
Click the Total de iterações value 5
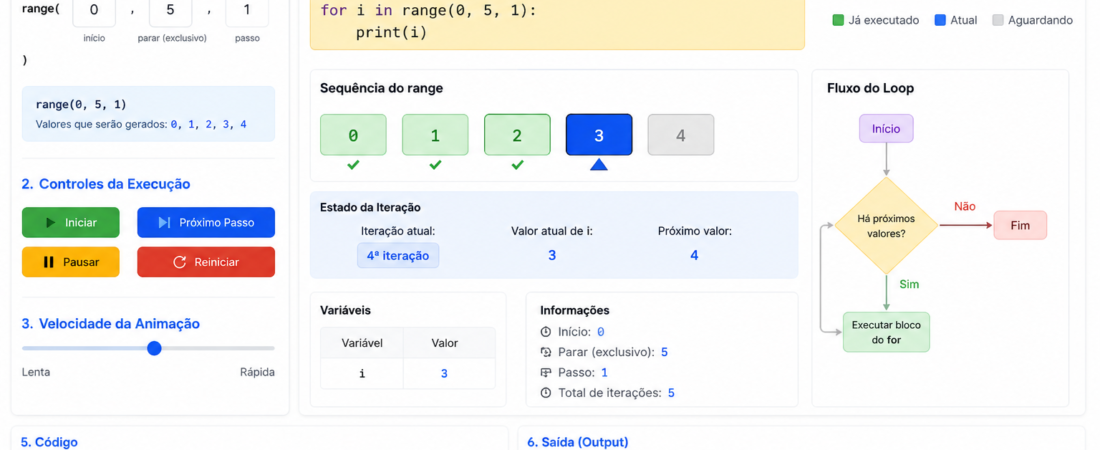click(671, 393)
